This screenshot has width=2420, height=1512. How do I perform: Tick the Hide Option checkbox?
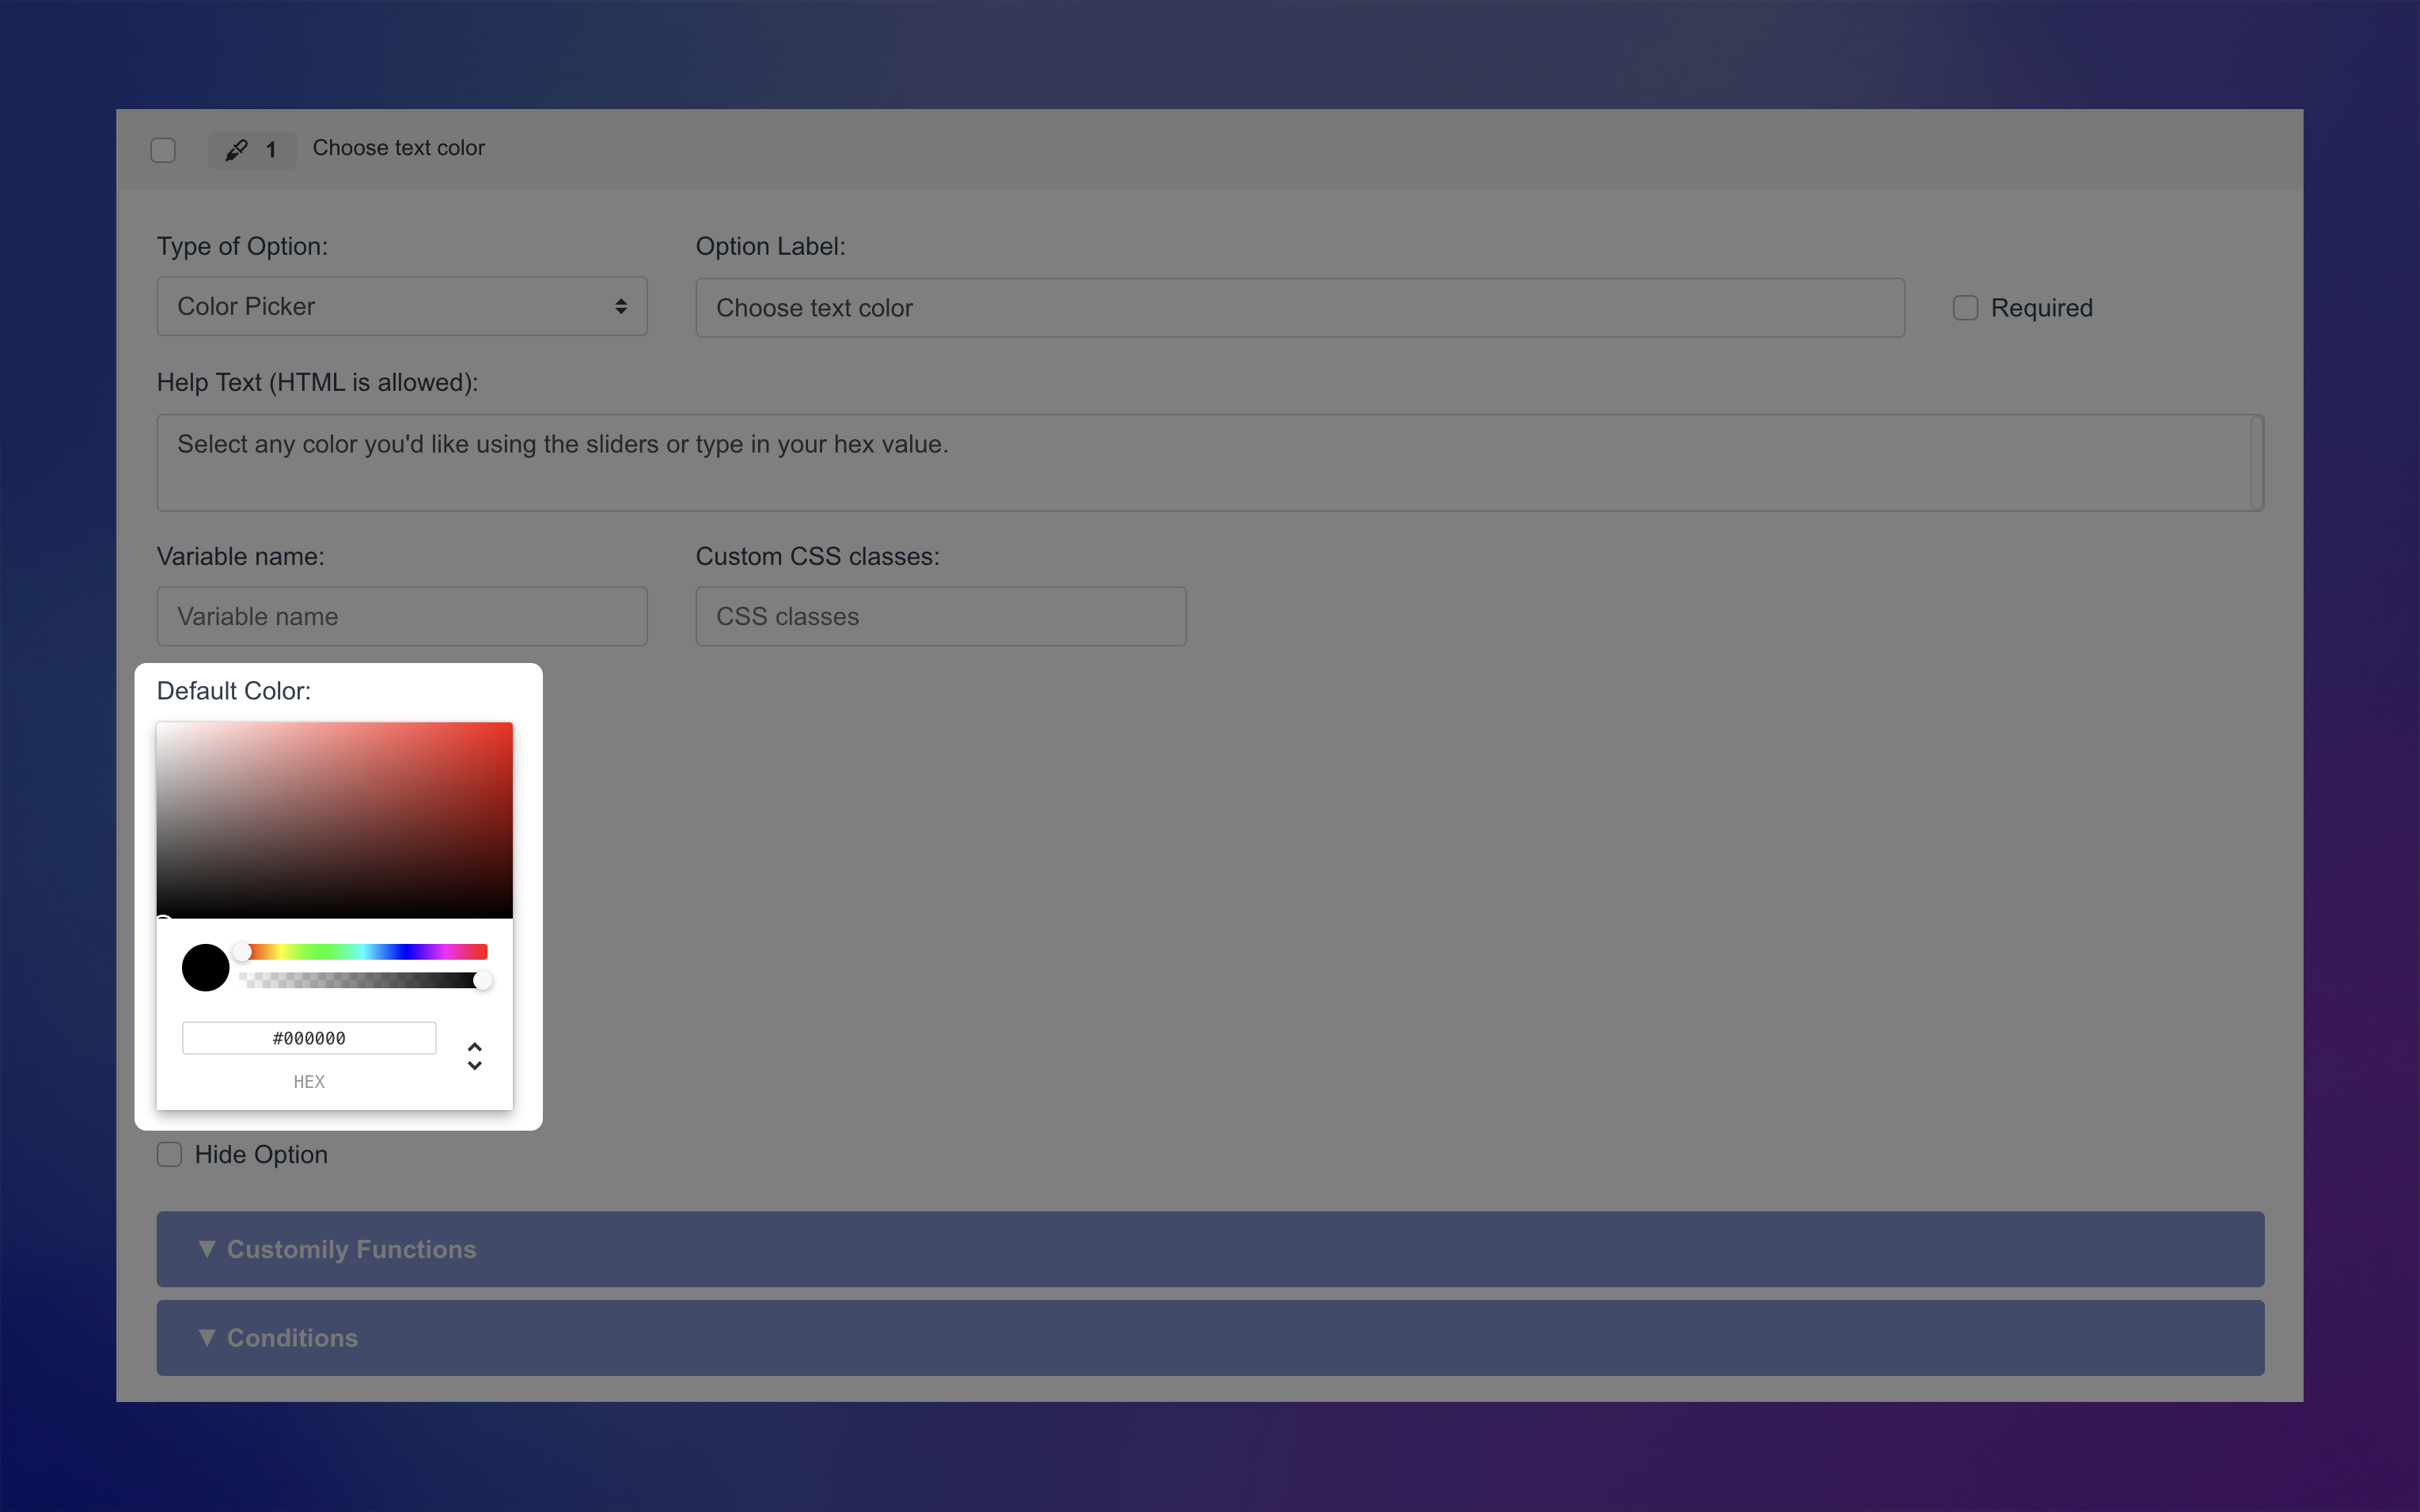(x=170, y=1154)
